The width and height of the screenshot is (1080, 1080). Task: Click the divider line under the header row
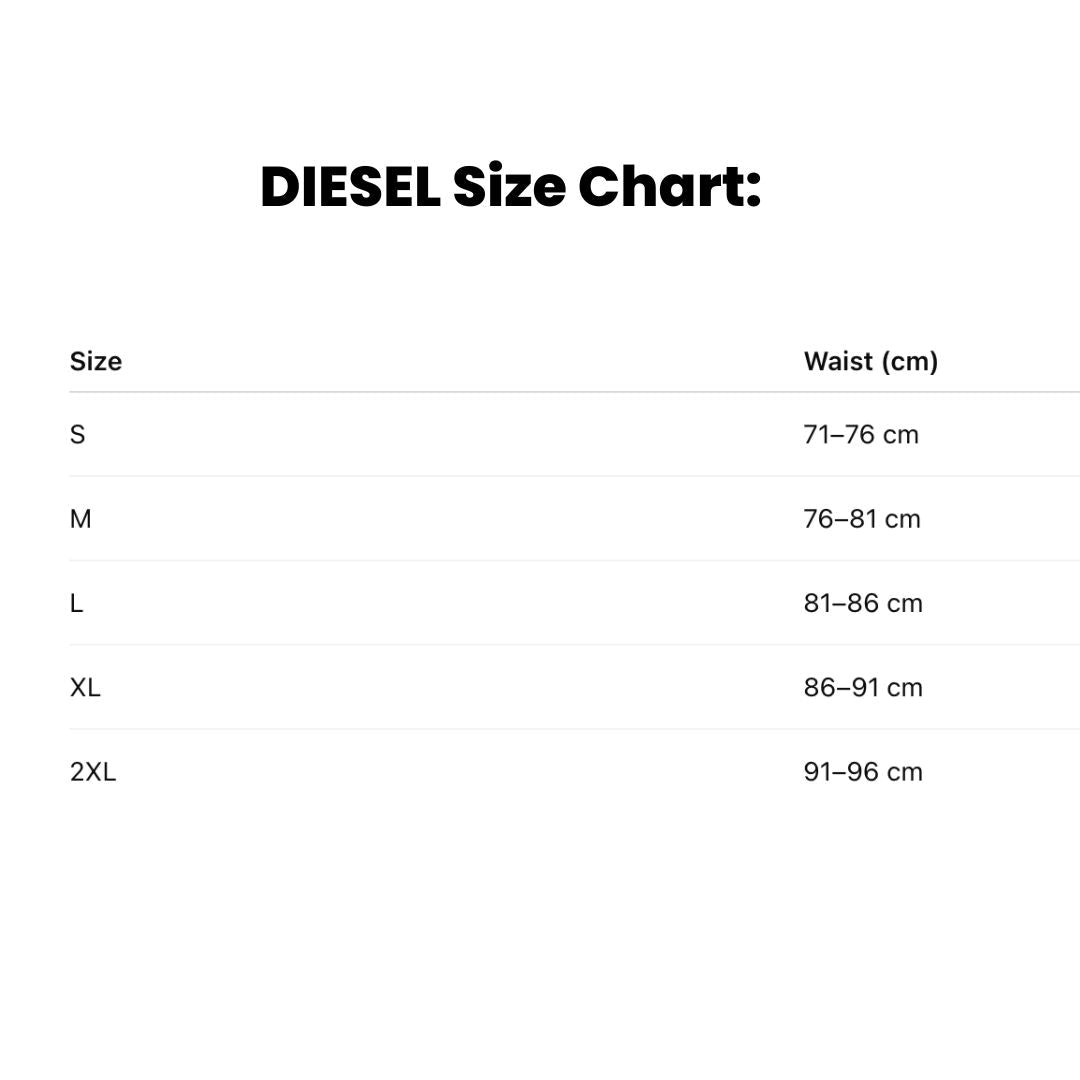click(x=540, y=392)
